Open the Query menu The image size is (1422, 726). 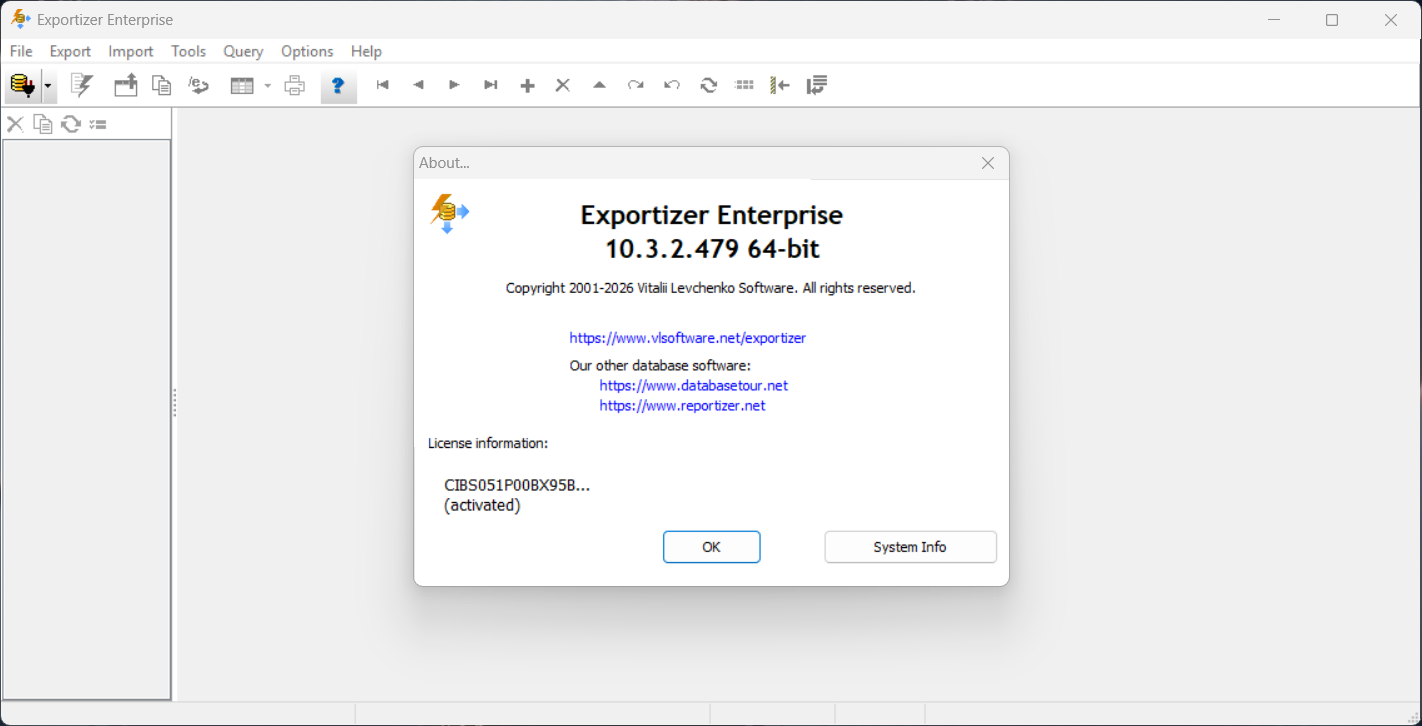click(x=243, y=51)
